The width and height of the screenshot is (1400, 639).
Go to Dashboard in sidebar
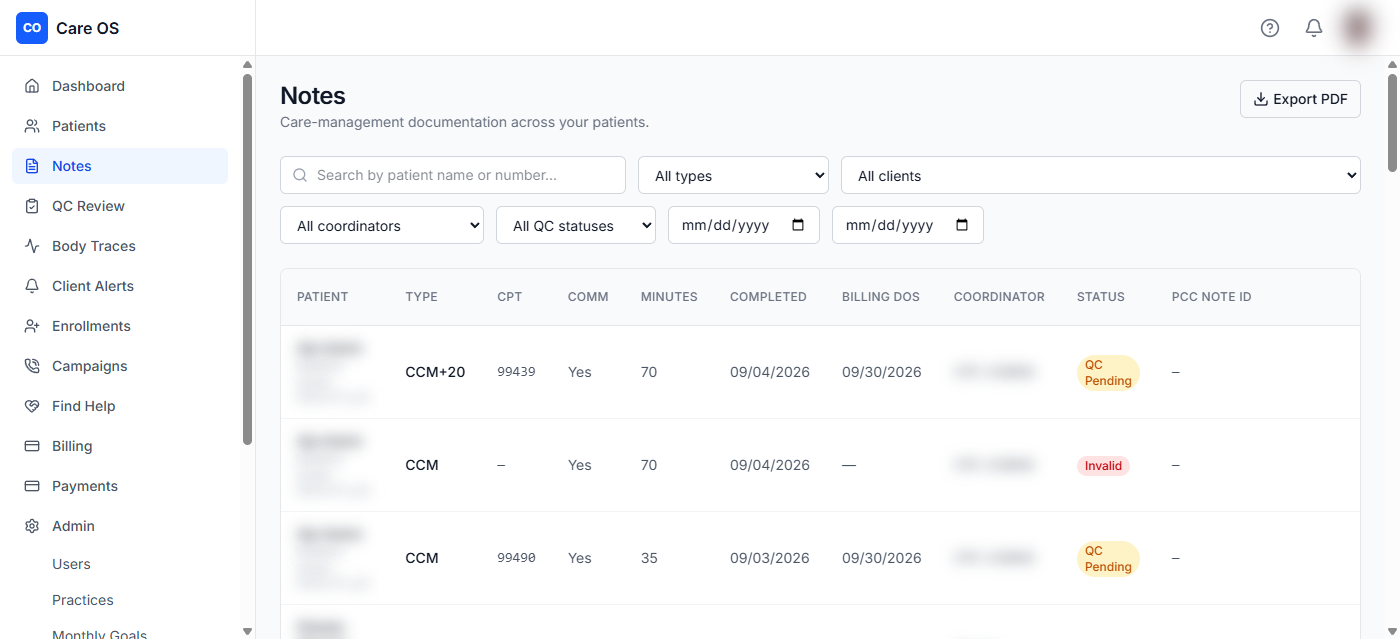[x=120, y=86]
